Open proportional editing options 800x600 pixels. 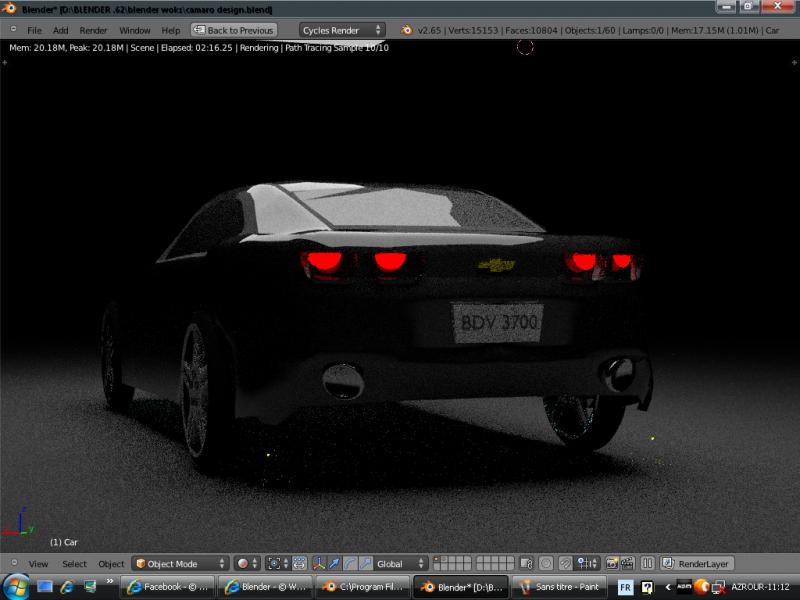[546, 563]
